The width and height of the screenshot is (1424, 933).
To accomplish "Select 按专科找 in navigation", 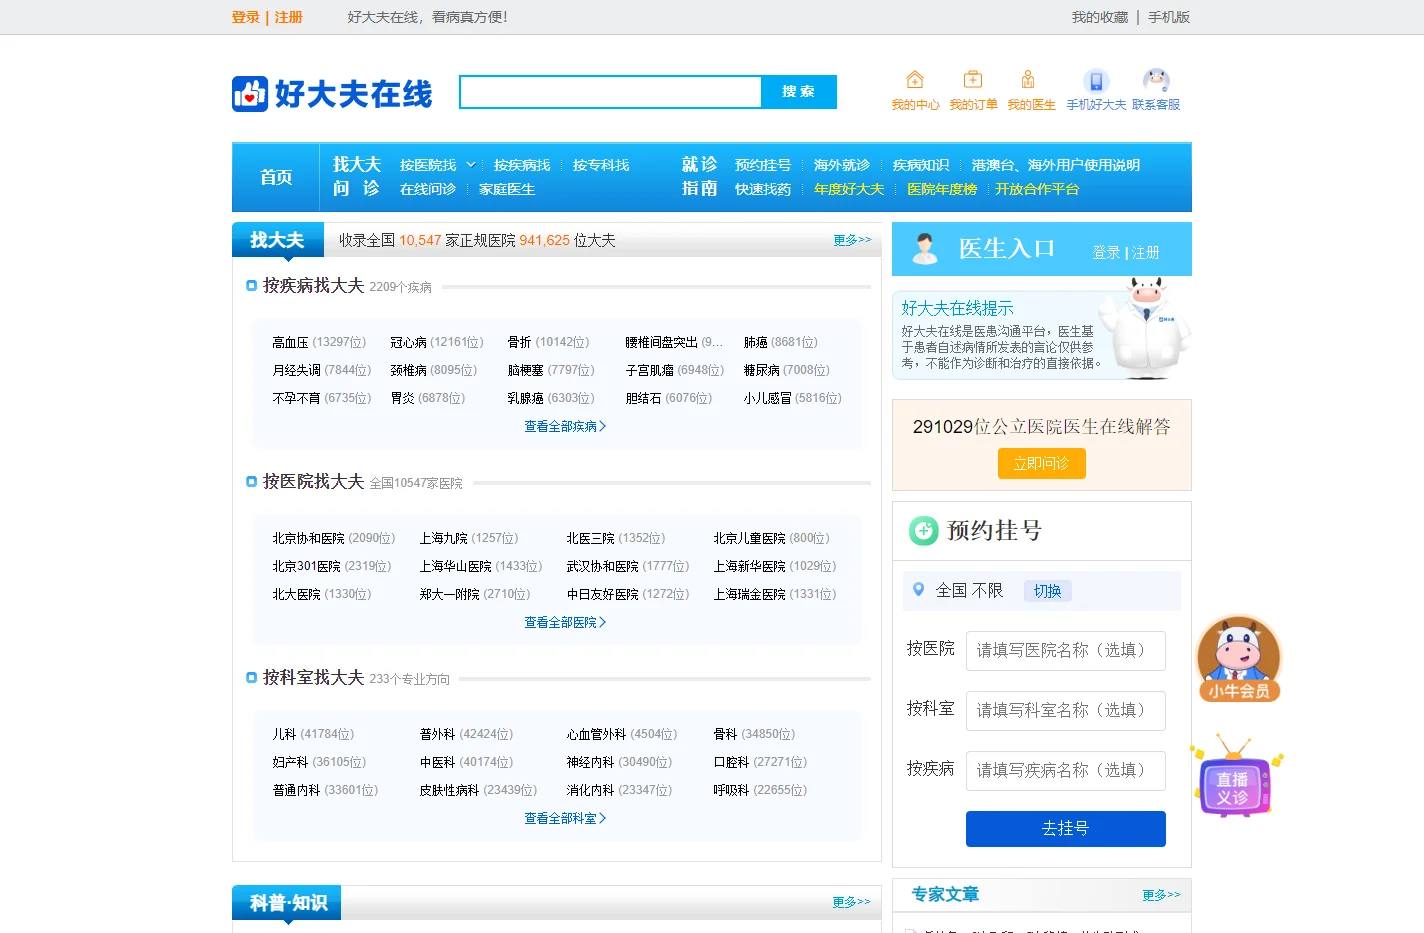I will 601,165.
